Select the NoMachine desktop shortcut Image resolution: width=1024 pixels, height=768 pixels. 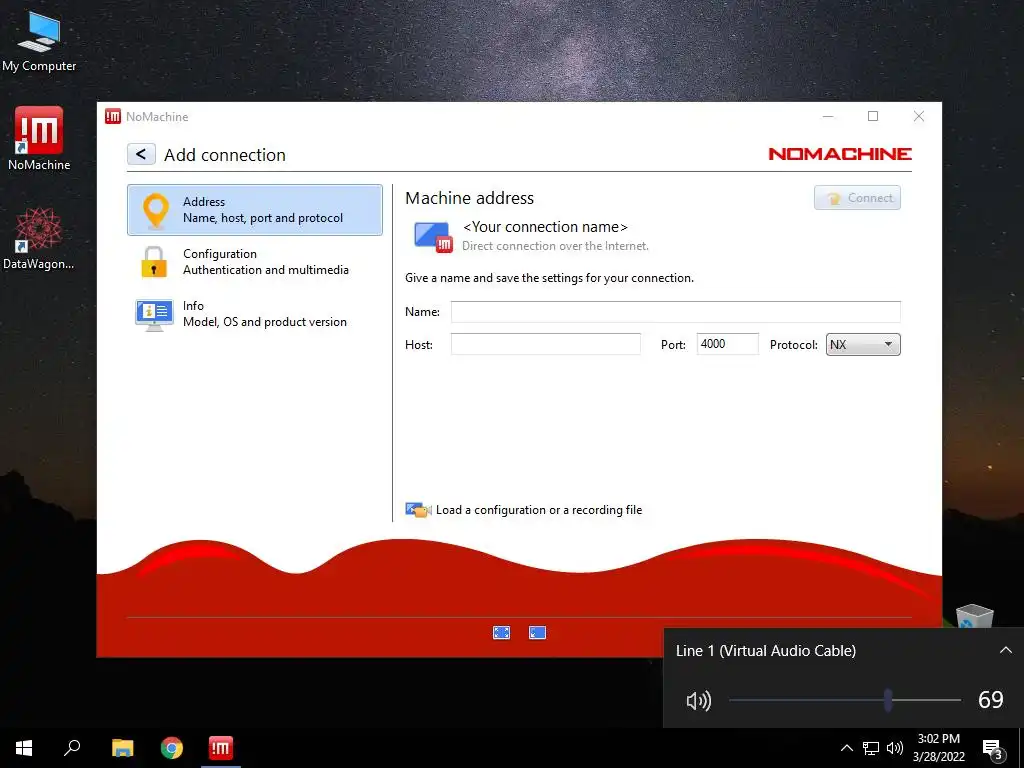pos(39,138)
